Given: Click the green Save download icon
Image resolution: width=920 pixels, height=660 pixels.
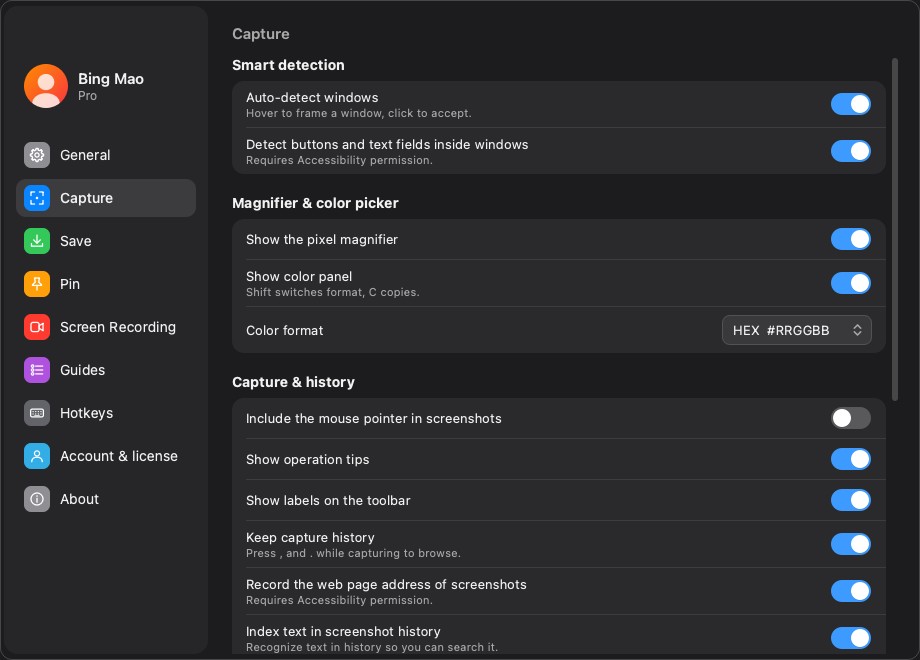Looking at the screenshot, I should [x=36, y=241].
